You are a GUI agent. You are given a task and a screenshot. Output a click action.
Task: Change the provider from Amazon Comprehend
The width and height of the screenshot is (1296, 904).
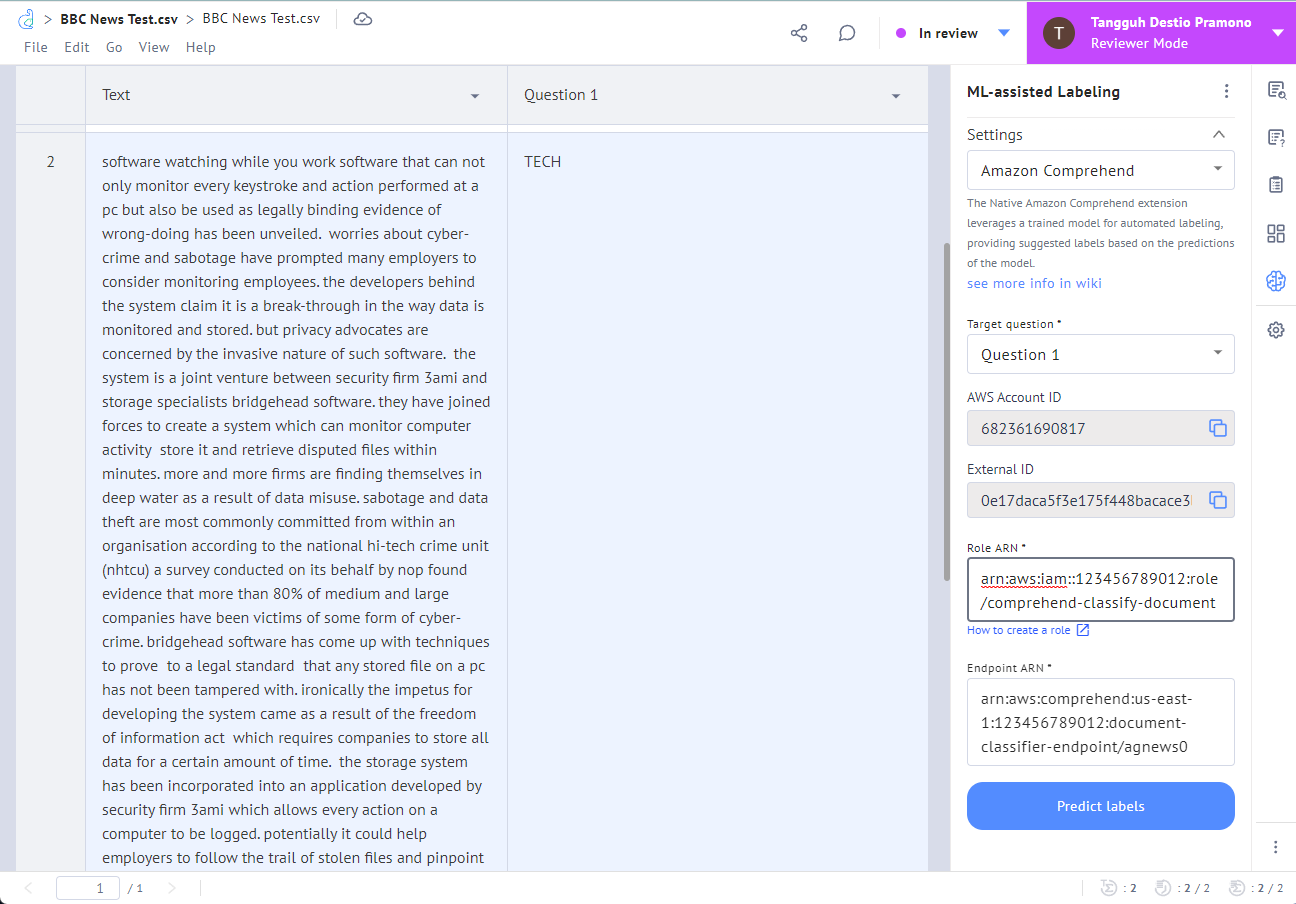click(x=1100, y=170)
